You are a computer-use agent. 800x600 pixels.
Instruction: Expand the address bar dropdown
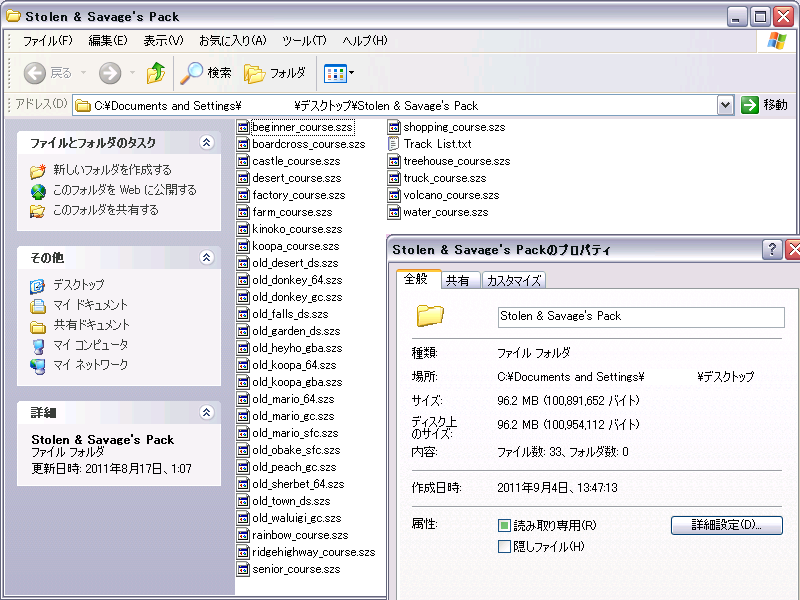coord(725,106)
